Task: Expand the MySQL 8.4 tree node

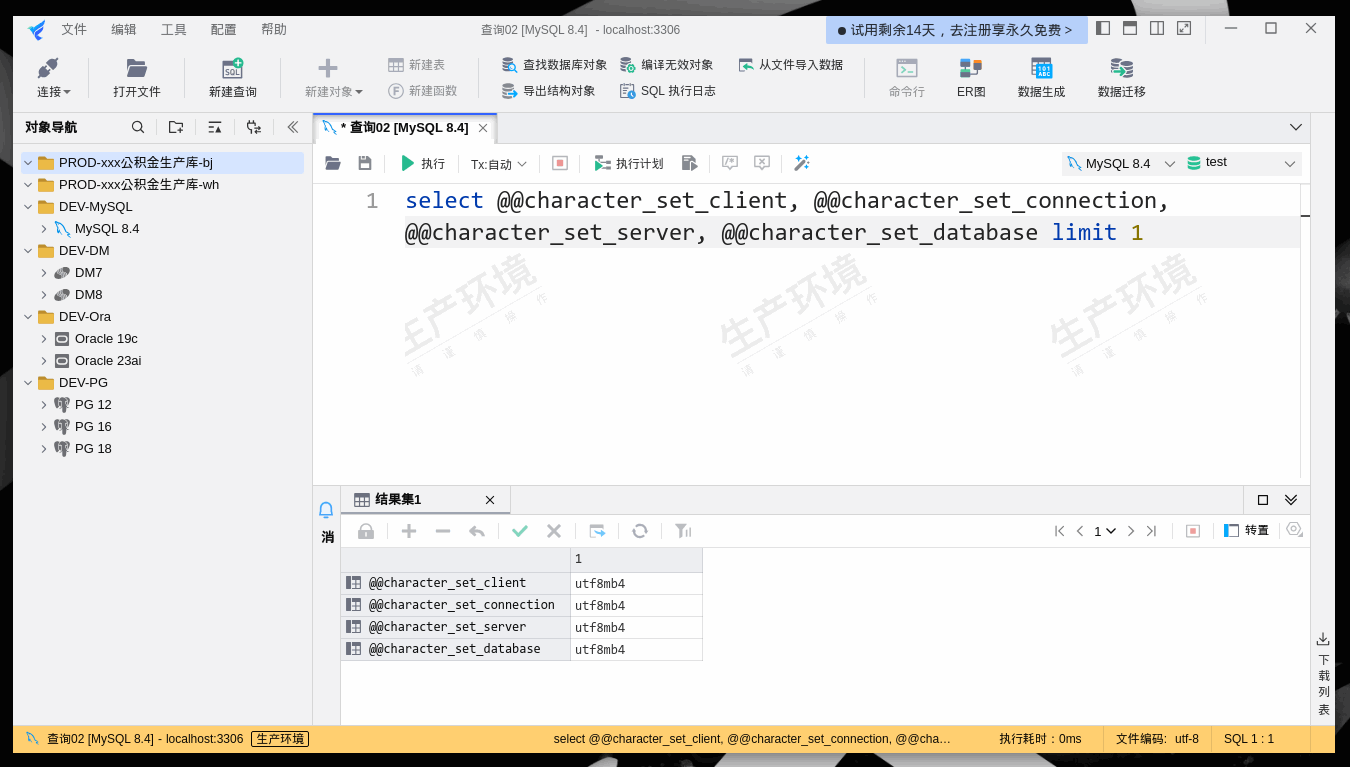Action: (x=44, y=229)
